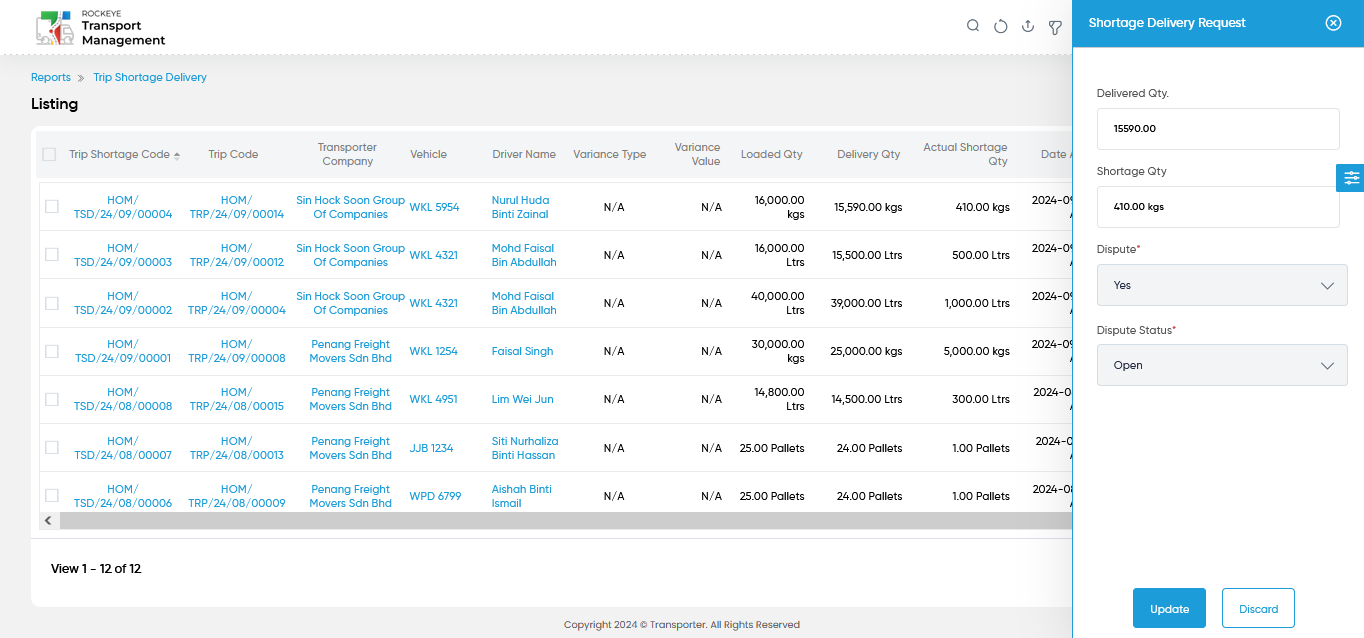The image size is (1364, 638).
Task: Click the Delivered Qty. input field
Action: tap(1218, 129)
